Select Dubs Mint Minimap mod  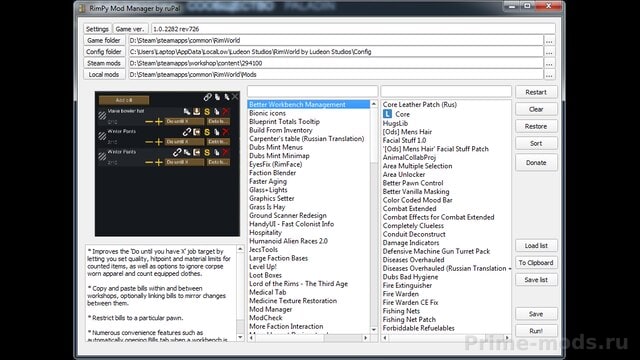[x=279, y=156]
